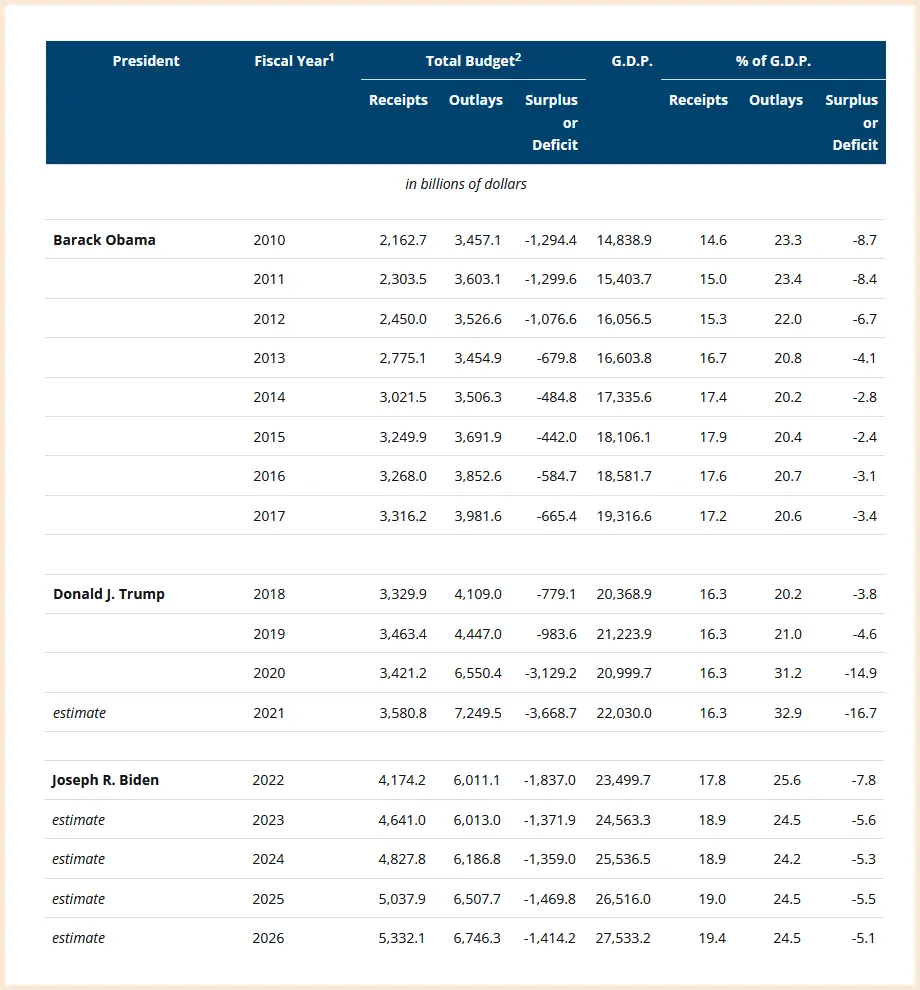Image resolution: width=920 pixels, height=990 pixels.
Task: Click the 2020 deficit value -3,129.2
Action: [551, 673]
